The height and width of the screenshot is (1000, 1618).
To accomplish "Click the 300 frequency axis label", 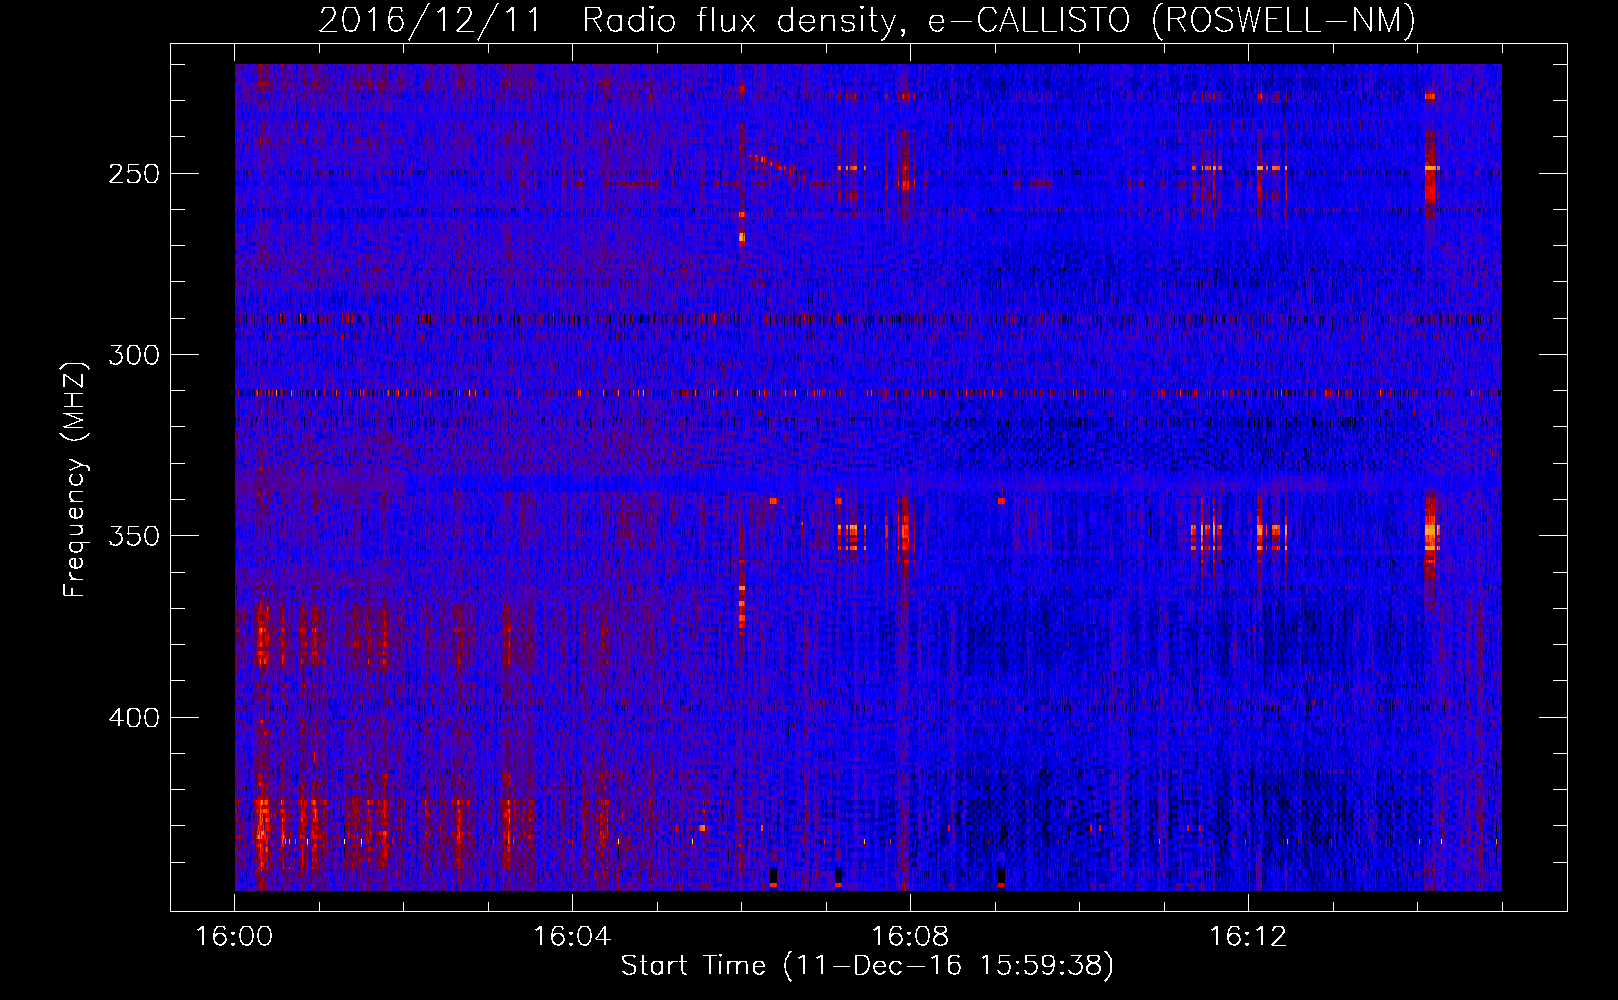I will click(134, 355).
